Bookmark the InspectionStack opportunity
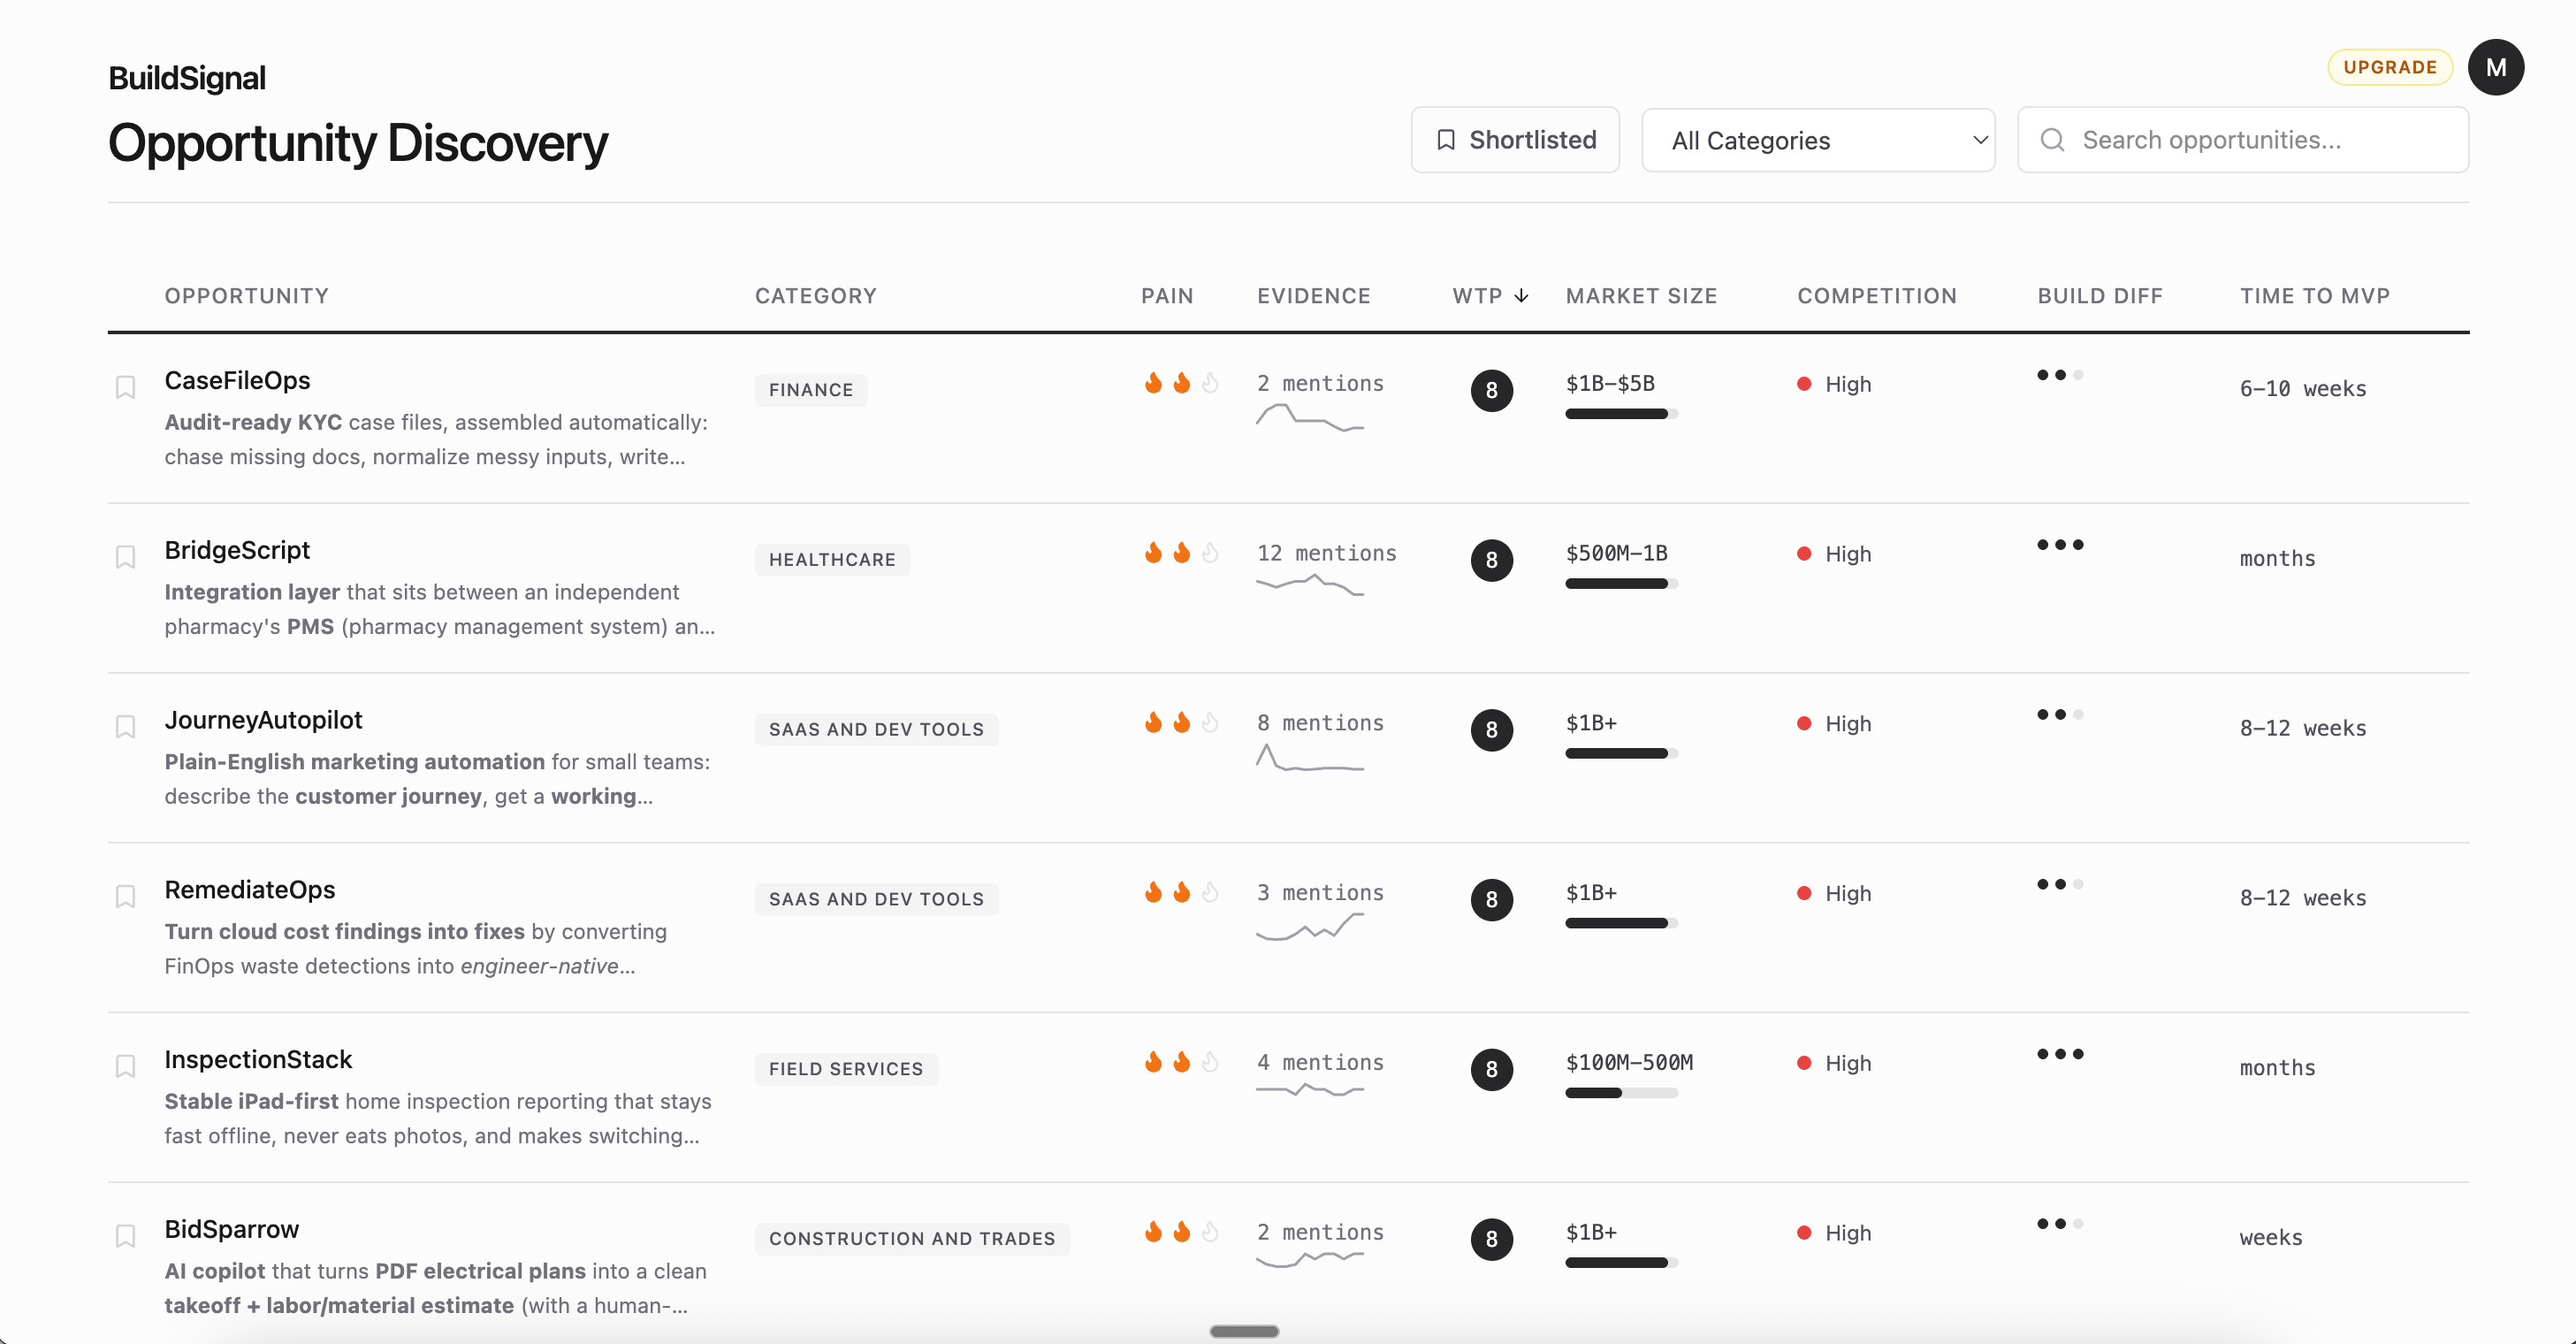2576x1344 pixels. pyautogui.click(x=125, y=1066)
